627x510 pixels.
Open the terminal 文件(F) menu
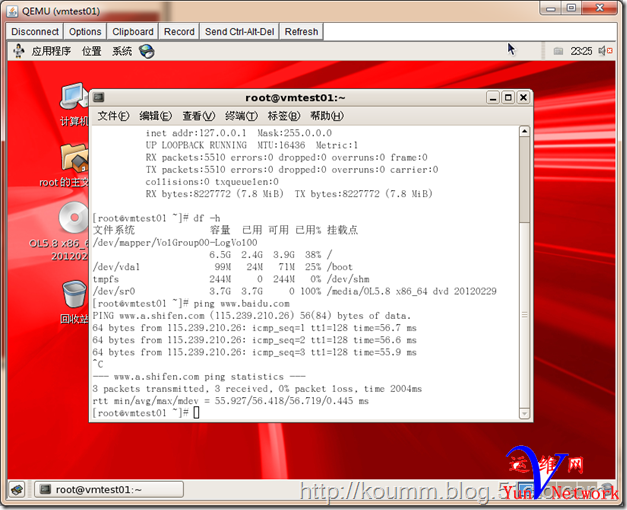(x=113, y=116)
